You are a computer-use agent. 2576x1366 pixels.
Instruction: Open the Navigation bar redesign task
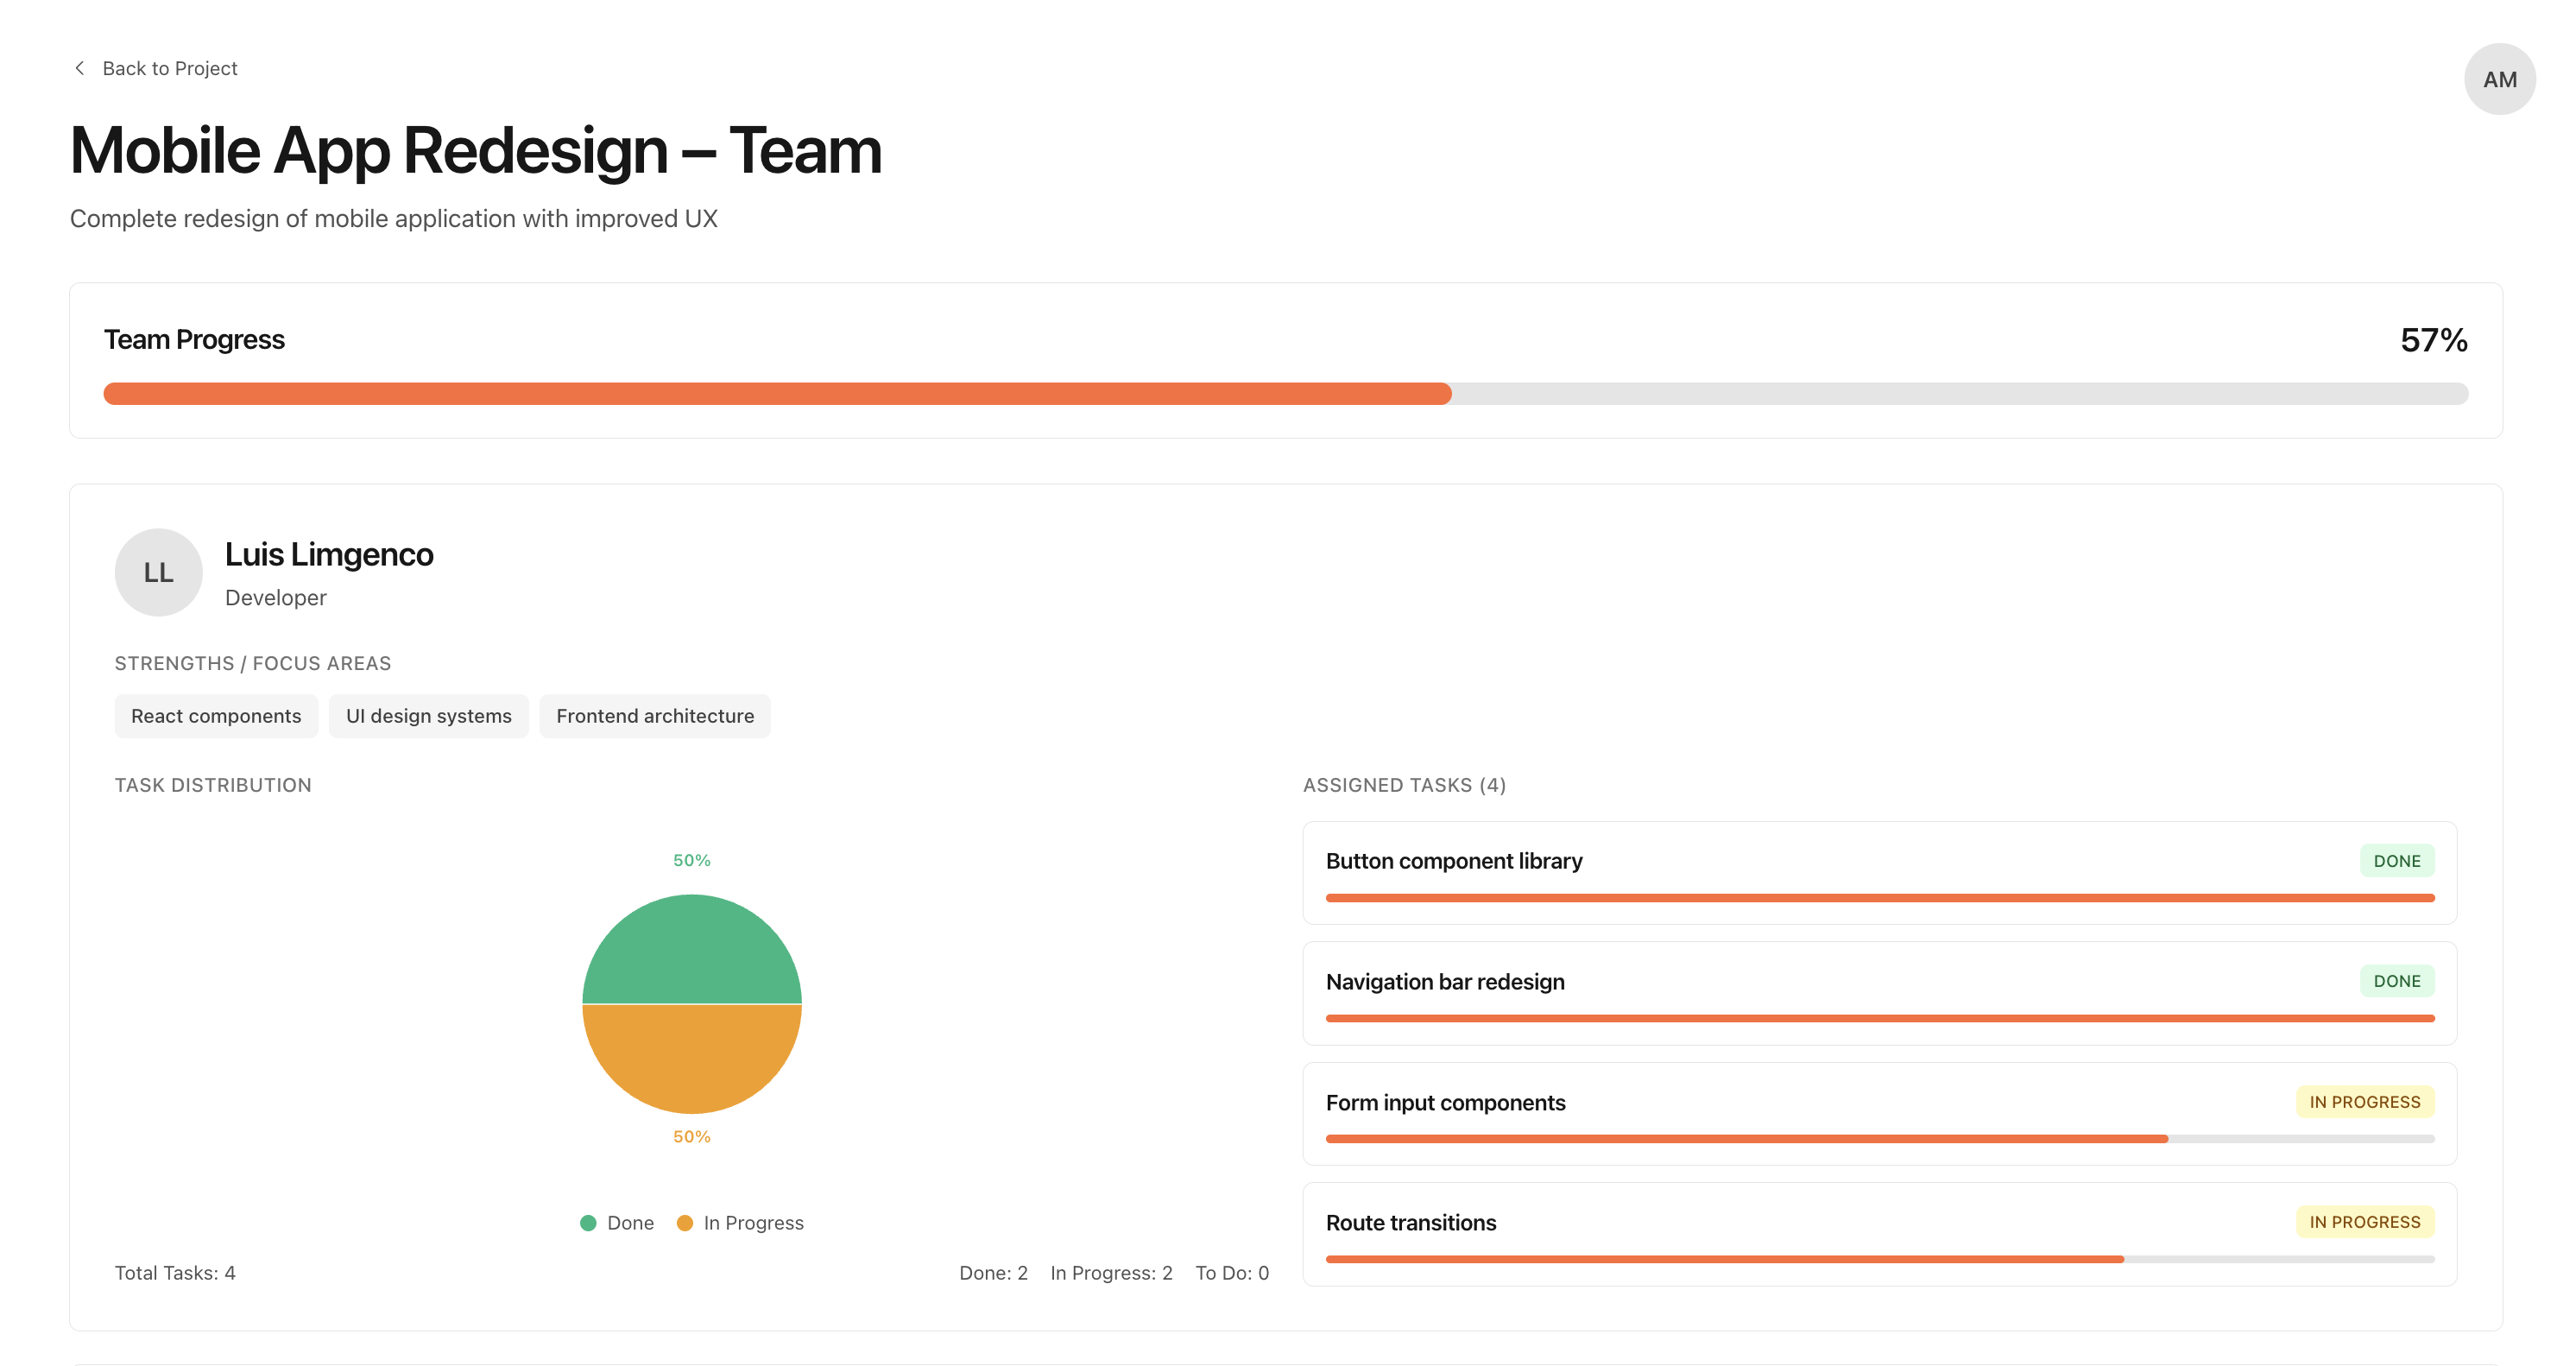pos(1445,982)
